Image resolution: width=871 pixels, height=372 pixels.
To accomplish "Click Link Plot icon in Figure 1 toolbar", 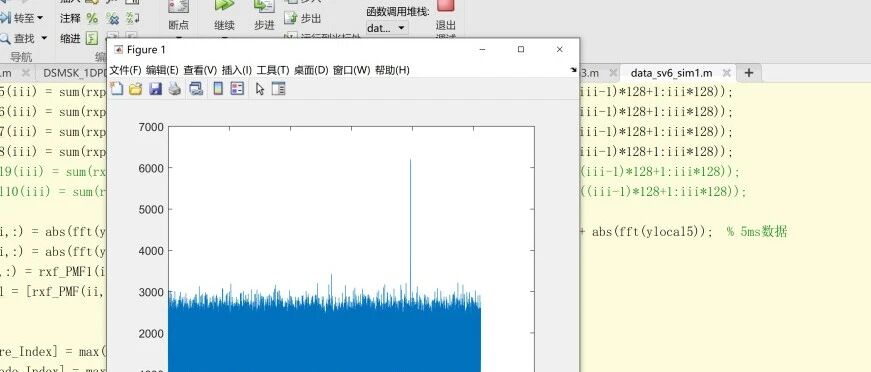I will (196, 89).
